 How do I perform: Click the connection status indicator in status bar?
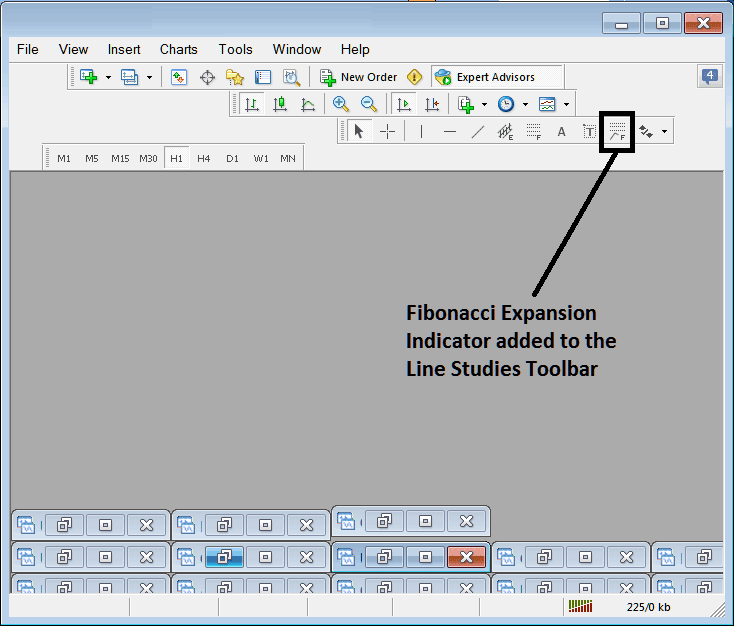pyautogui.click(x=580, y=606)
